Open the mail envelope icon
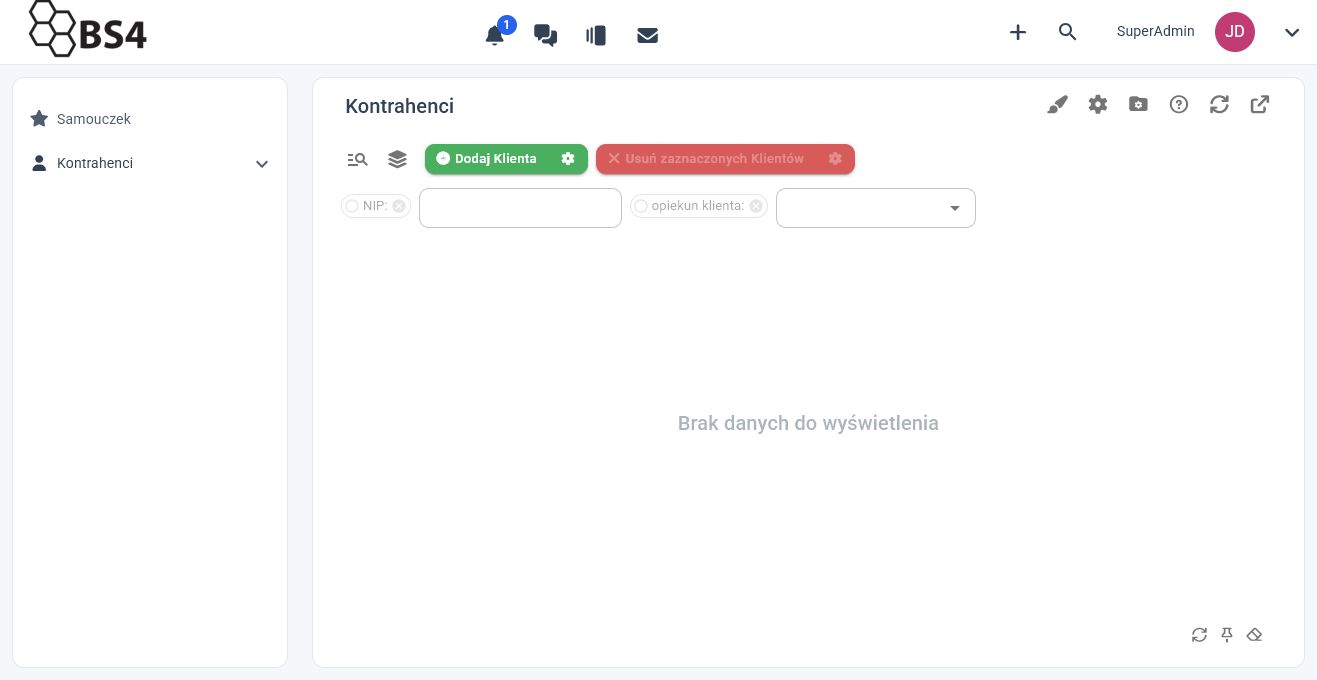 (x=647, y=35)
